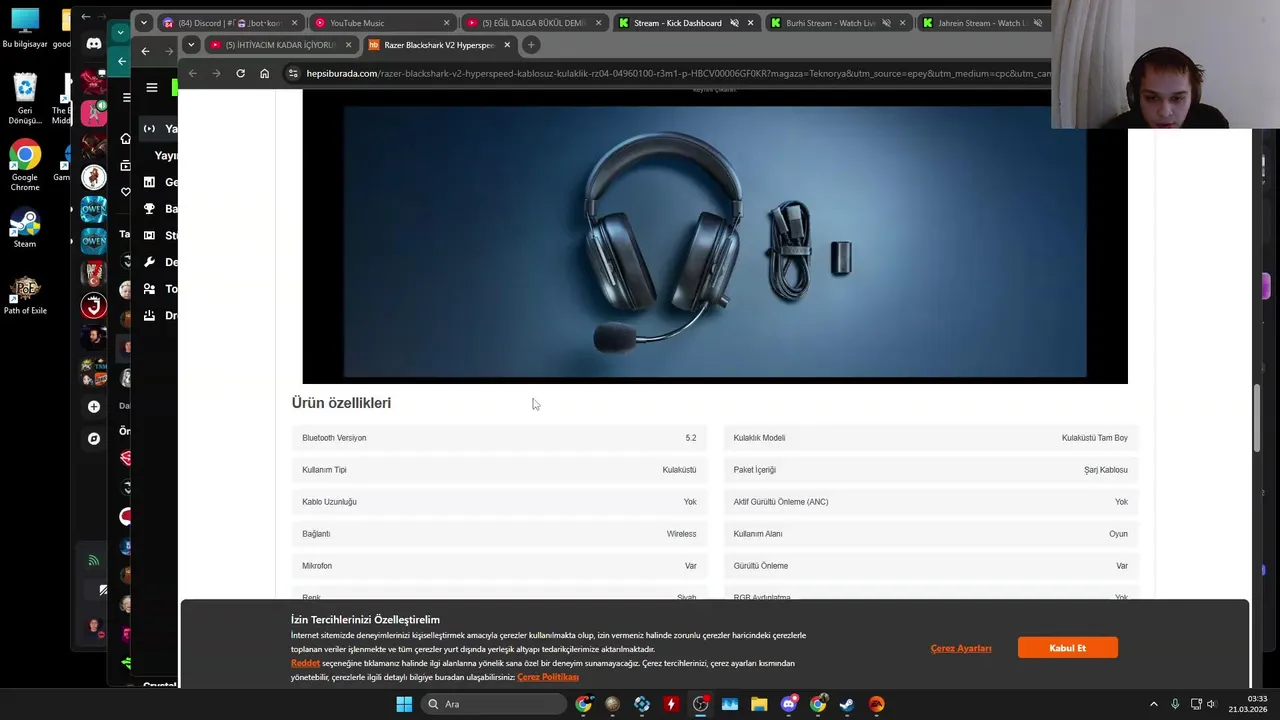Unmute the Burhi Stream tab audio icon
Viewport: 1280px width, 720px height.
click(x=886, y=23)
